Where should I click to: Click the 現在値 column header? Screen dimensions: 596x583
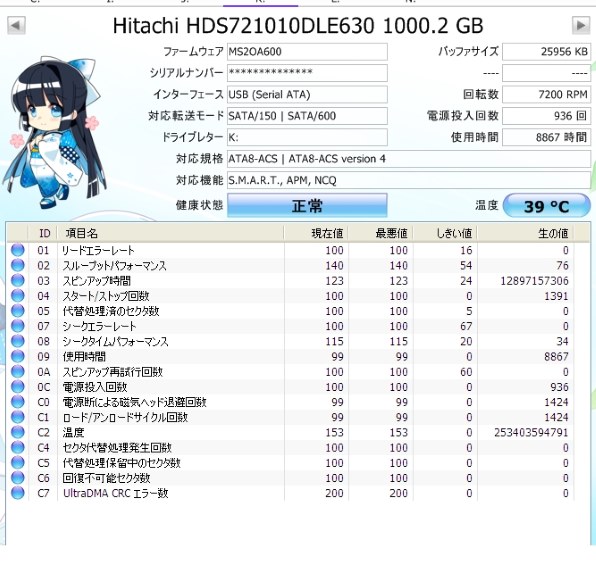click(316, 233)
